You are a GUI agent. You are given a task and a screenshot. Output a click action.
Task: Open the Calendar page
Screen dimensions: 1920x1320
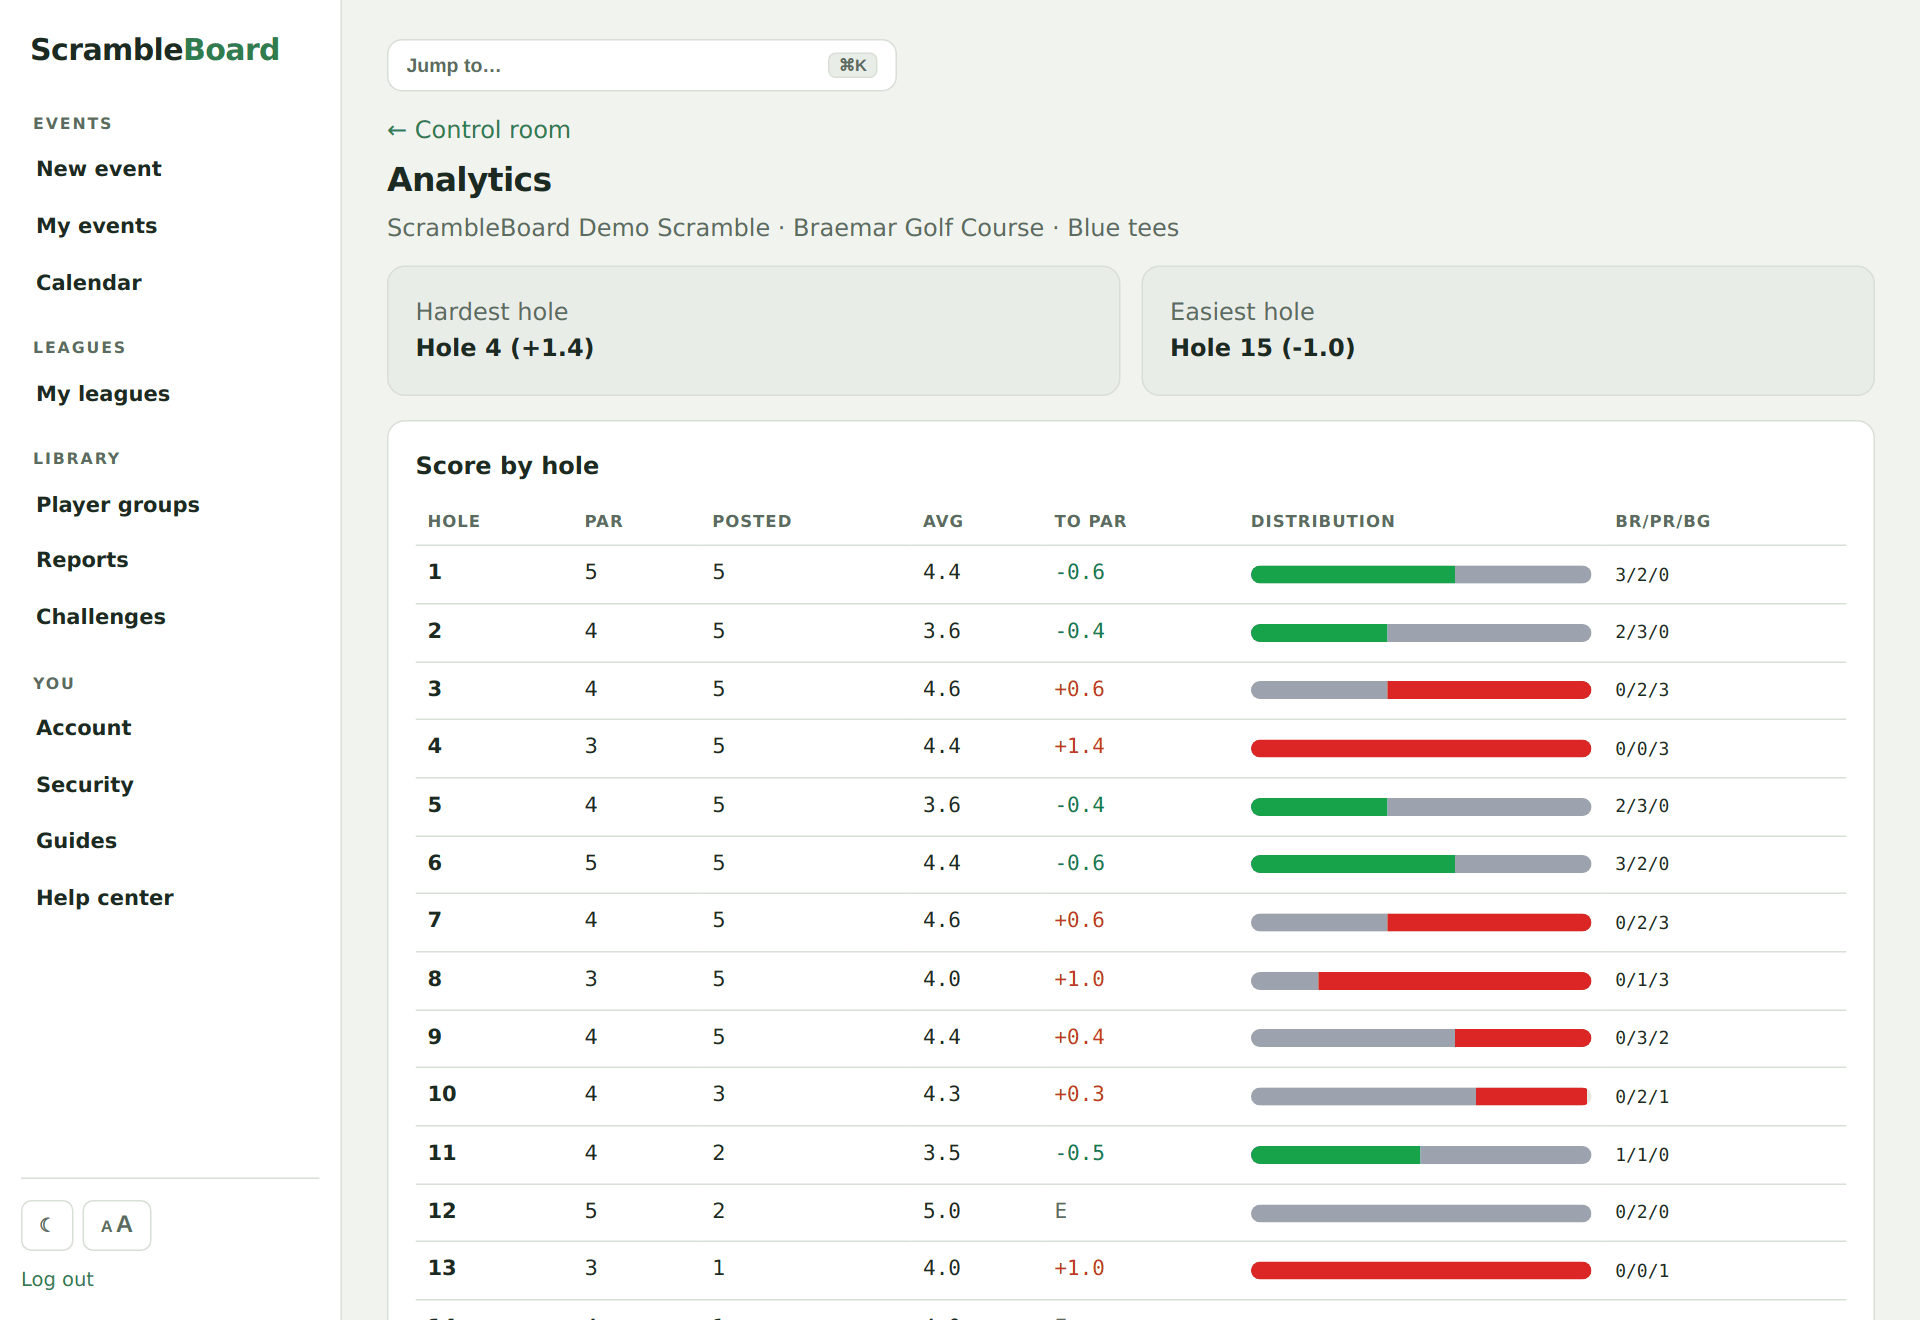[x=89, y=283]
